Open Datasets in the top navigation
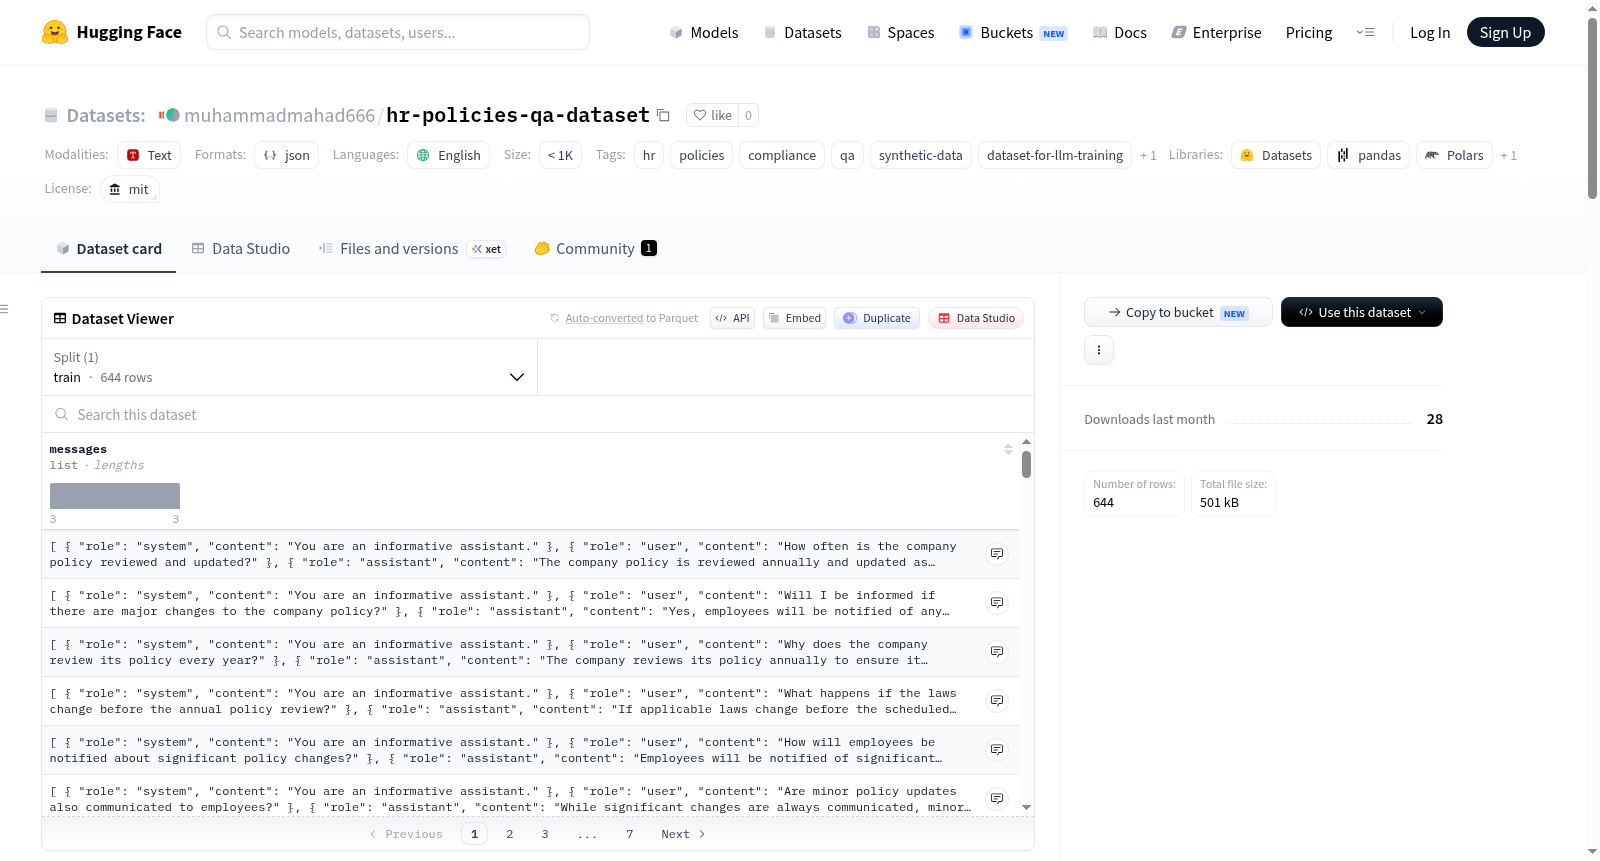 pyautogui.click(x=802, y=33)
